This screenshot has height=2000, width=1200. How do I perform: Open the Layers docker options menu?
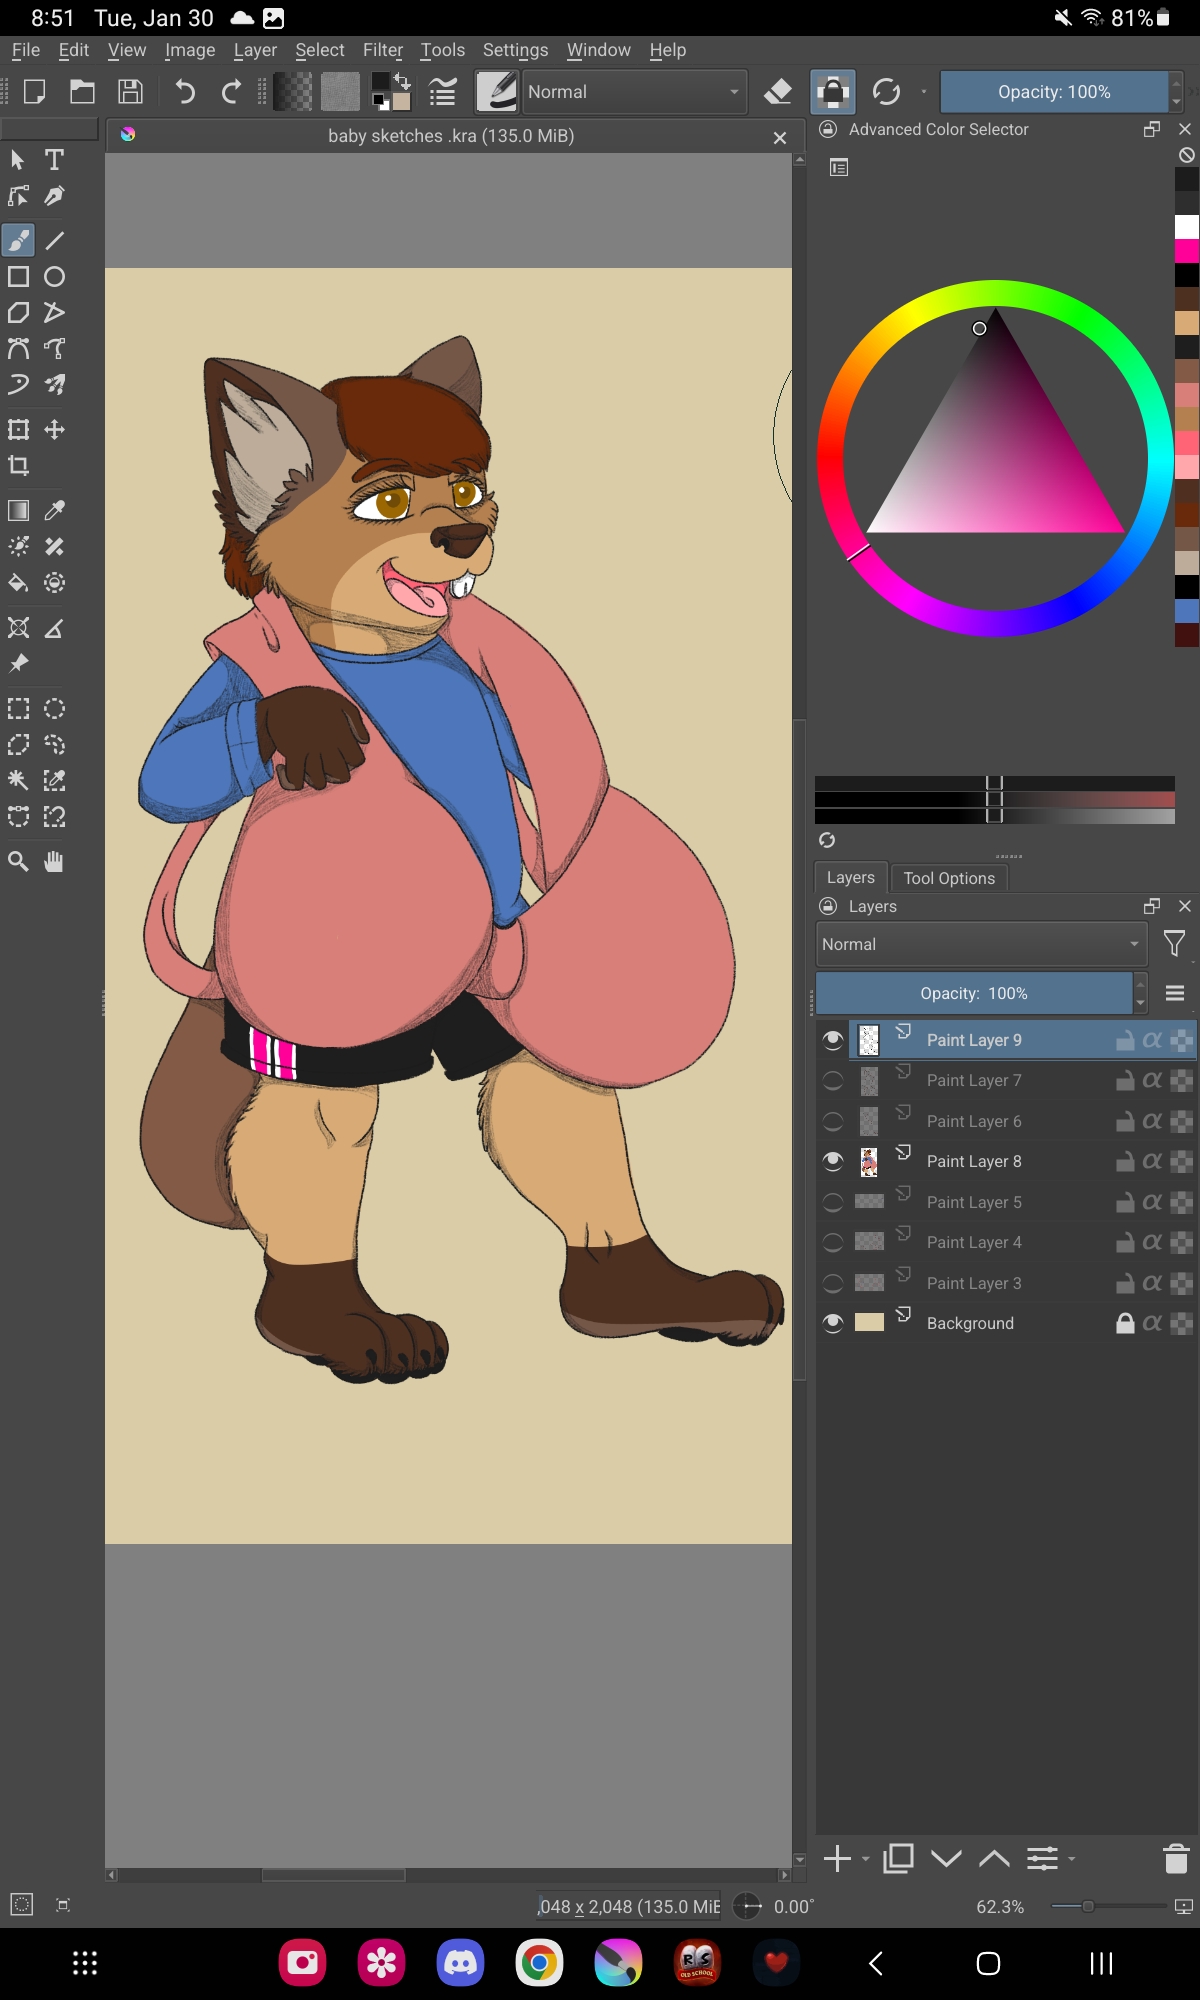point(1175,993)
